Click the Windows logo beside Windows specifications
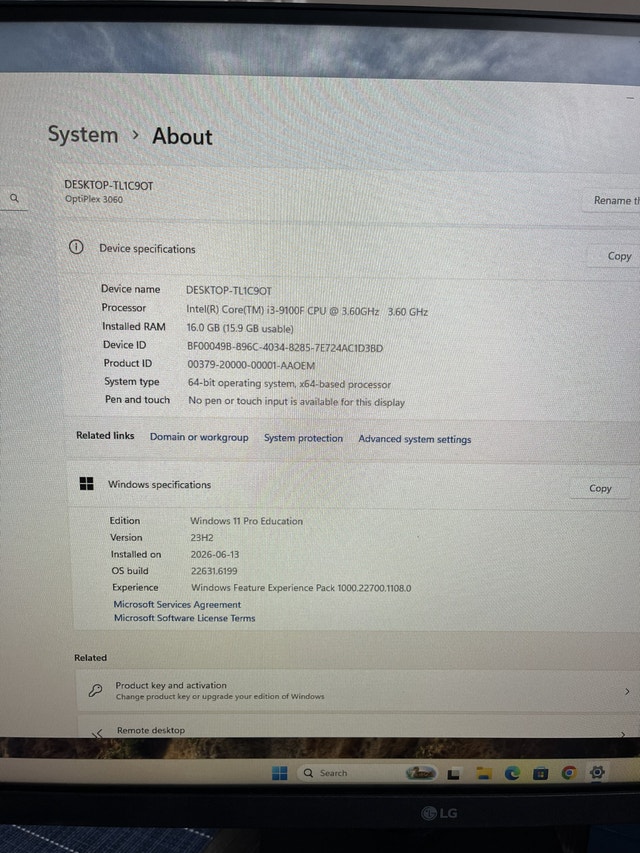 click(87, 483)
